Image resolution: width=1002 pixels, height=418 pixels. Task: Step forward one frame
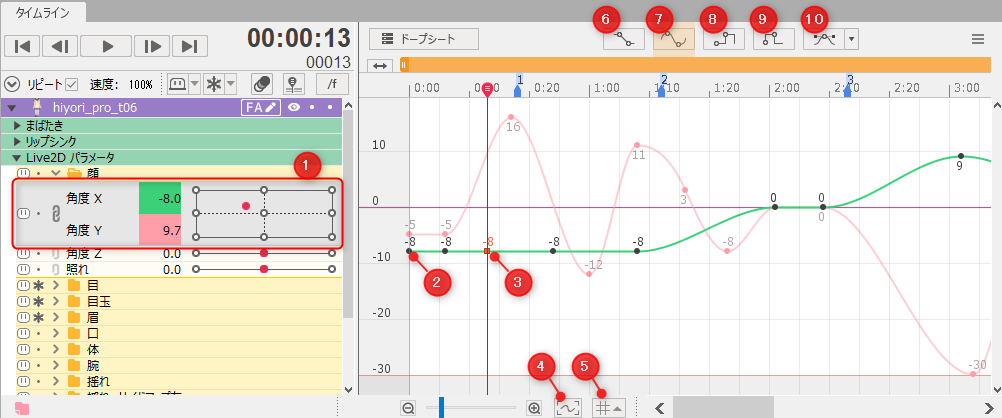click(x=152, y=46)
